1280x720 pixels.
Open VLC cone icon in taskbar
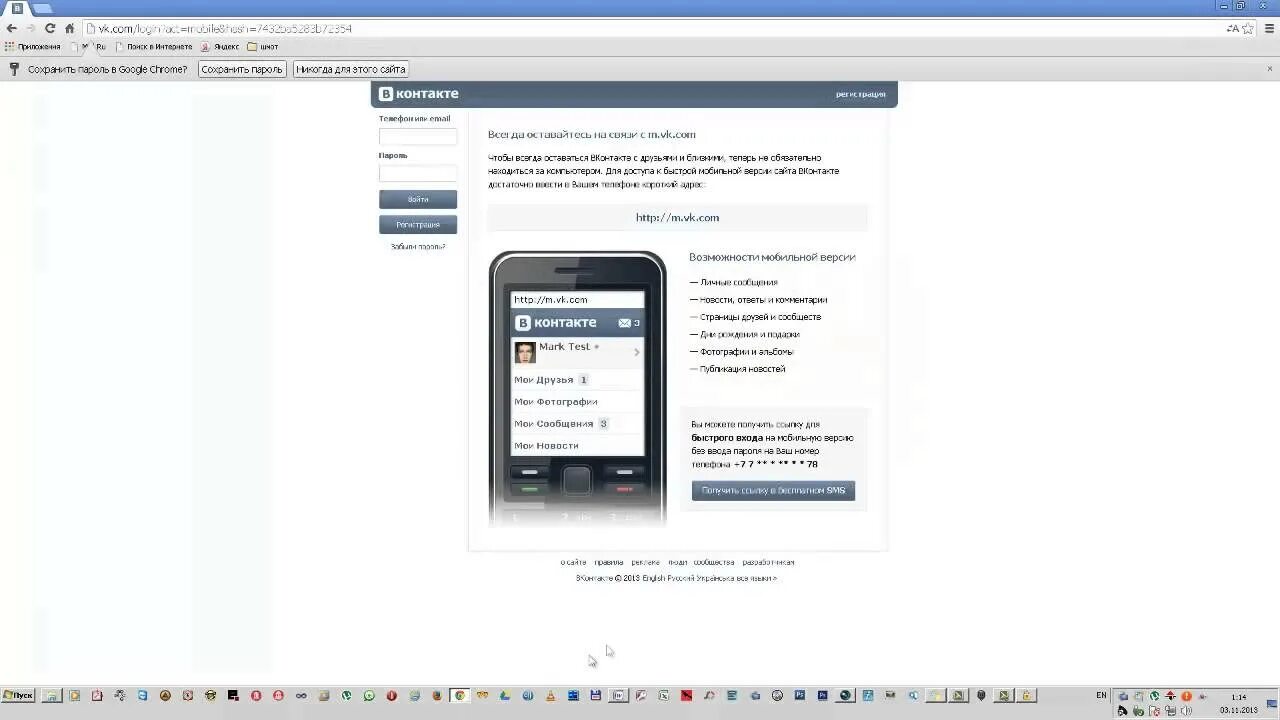[x=550, y=696]
